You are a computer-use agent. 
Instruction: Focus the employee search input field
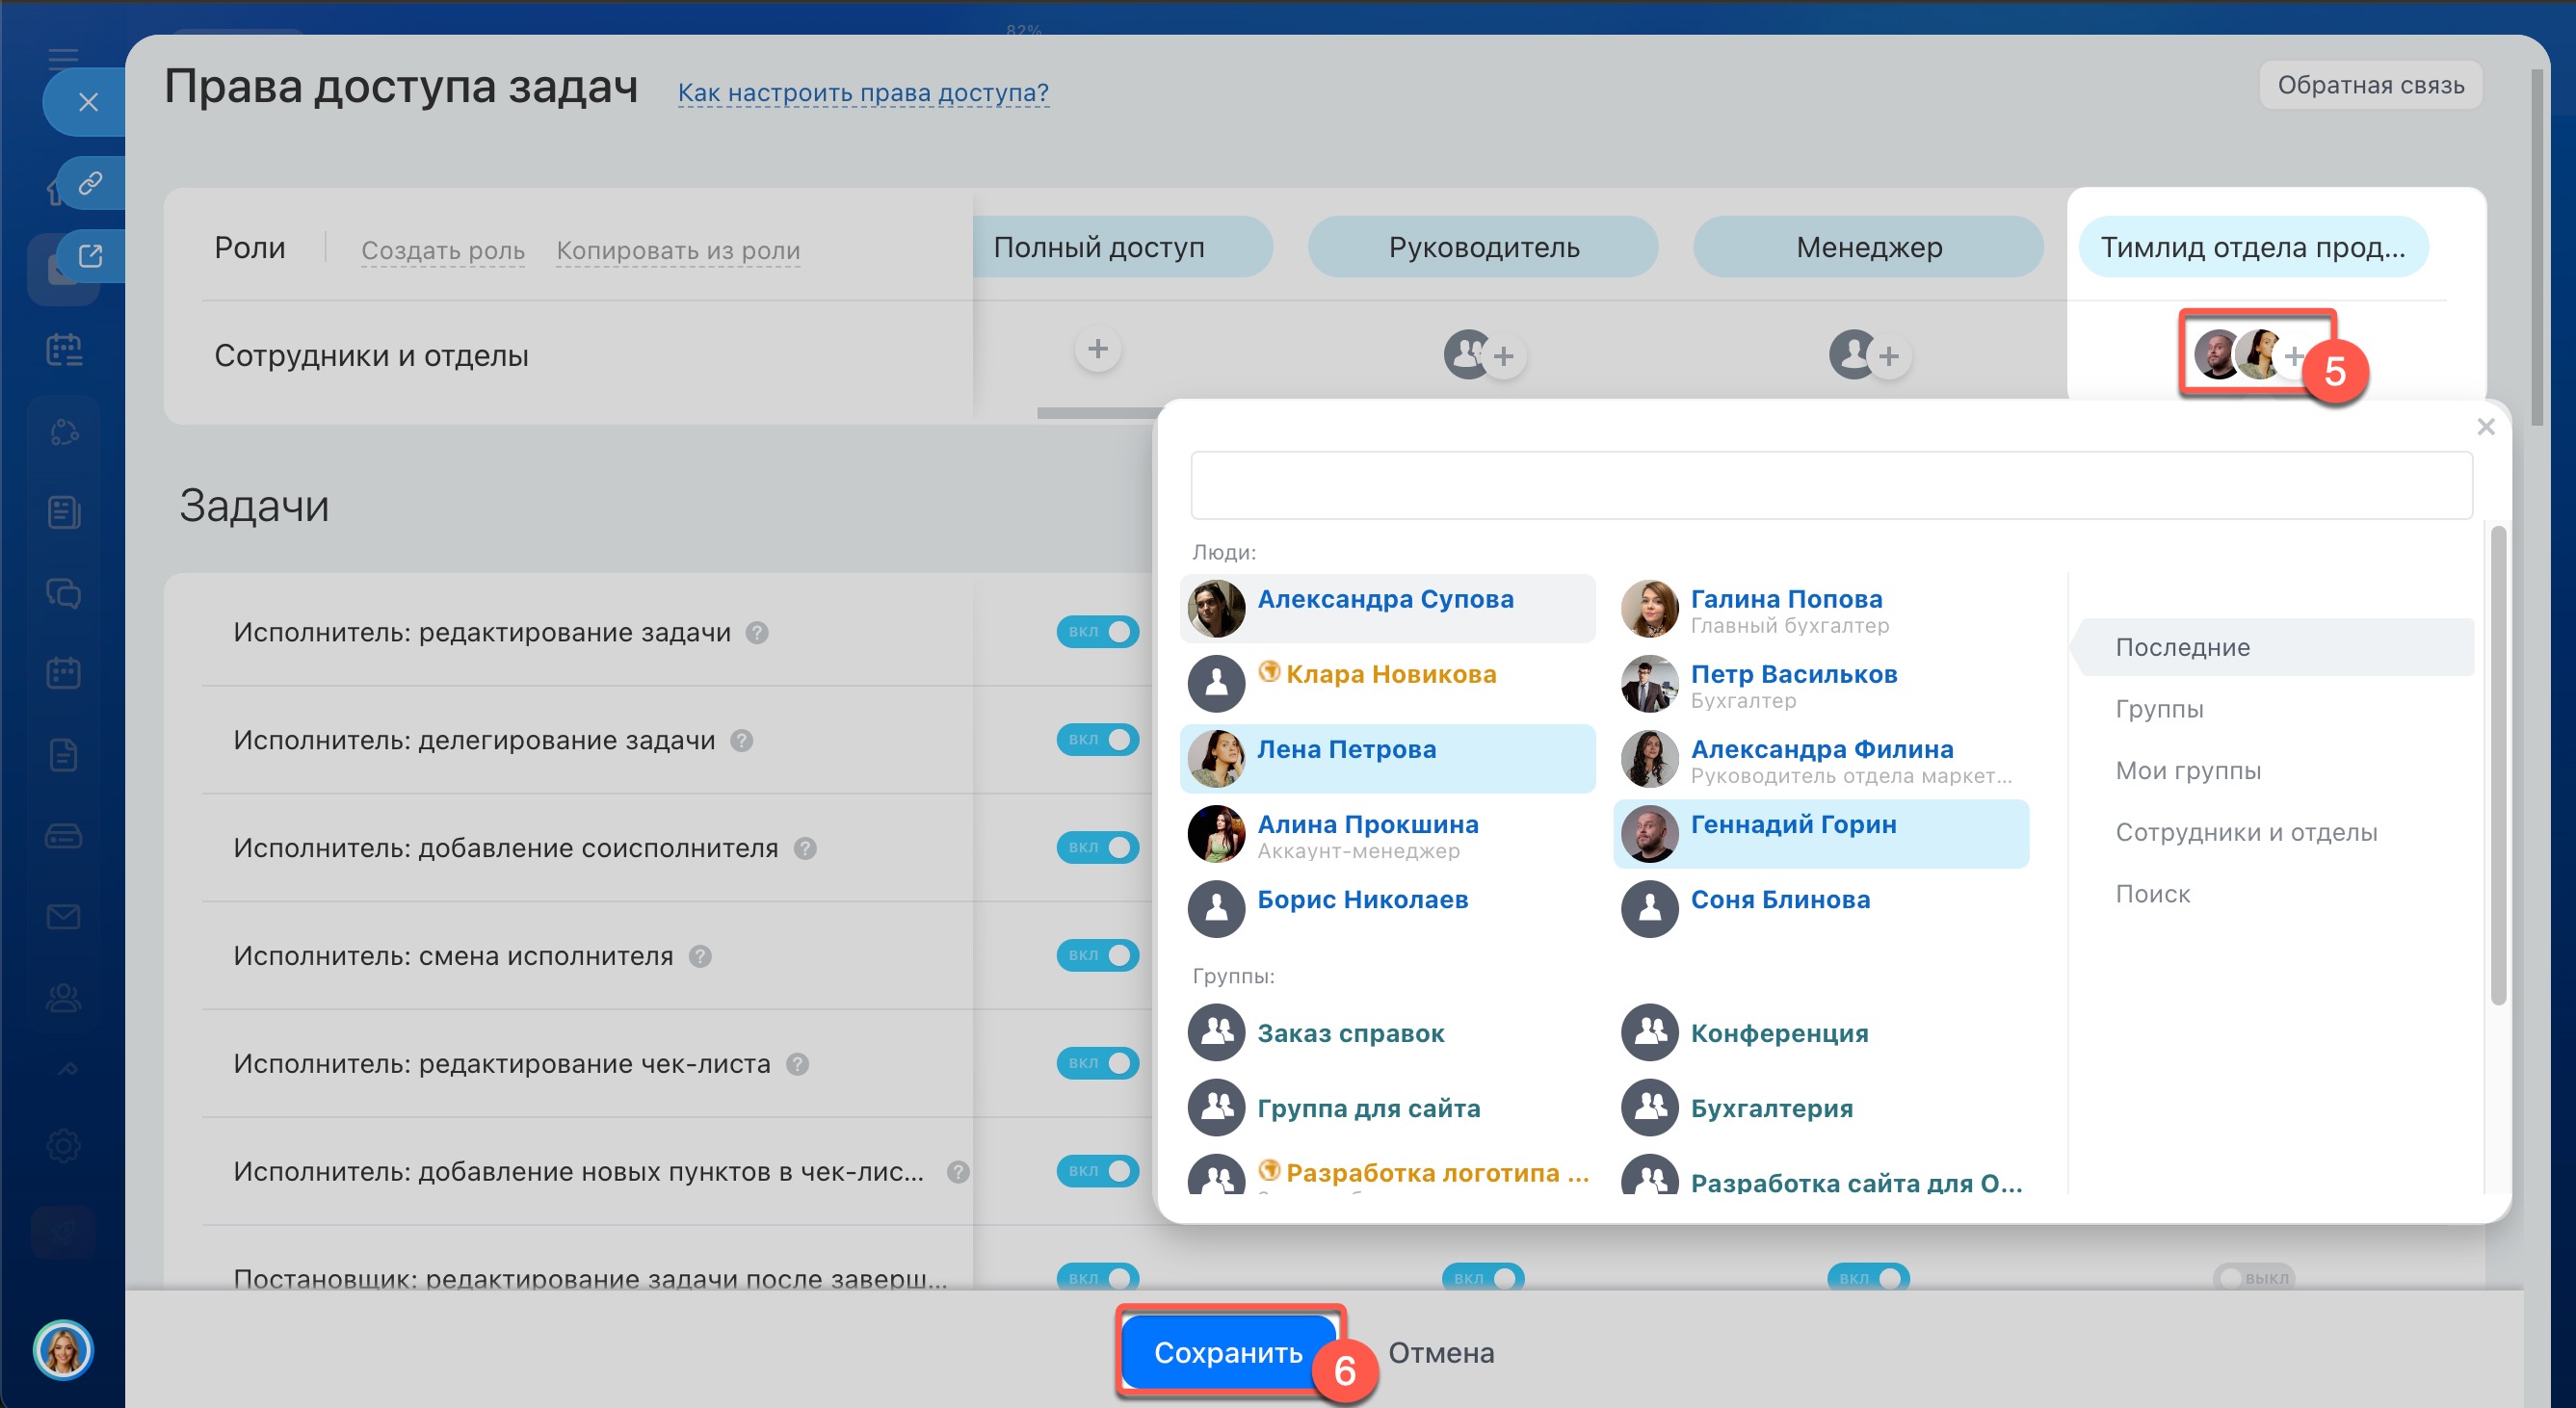(1830, 486)
